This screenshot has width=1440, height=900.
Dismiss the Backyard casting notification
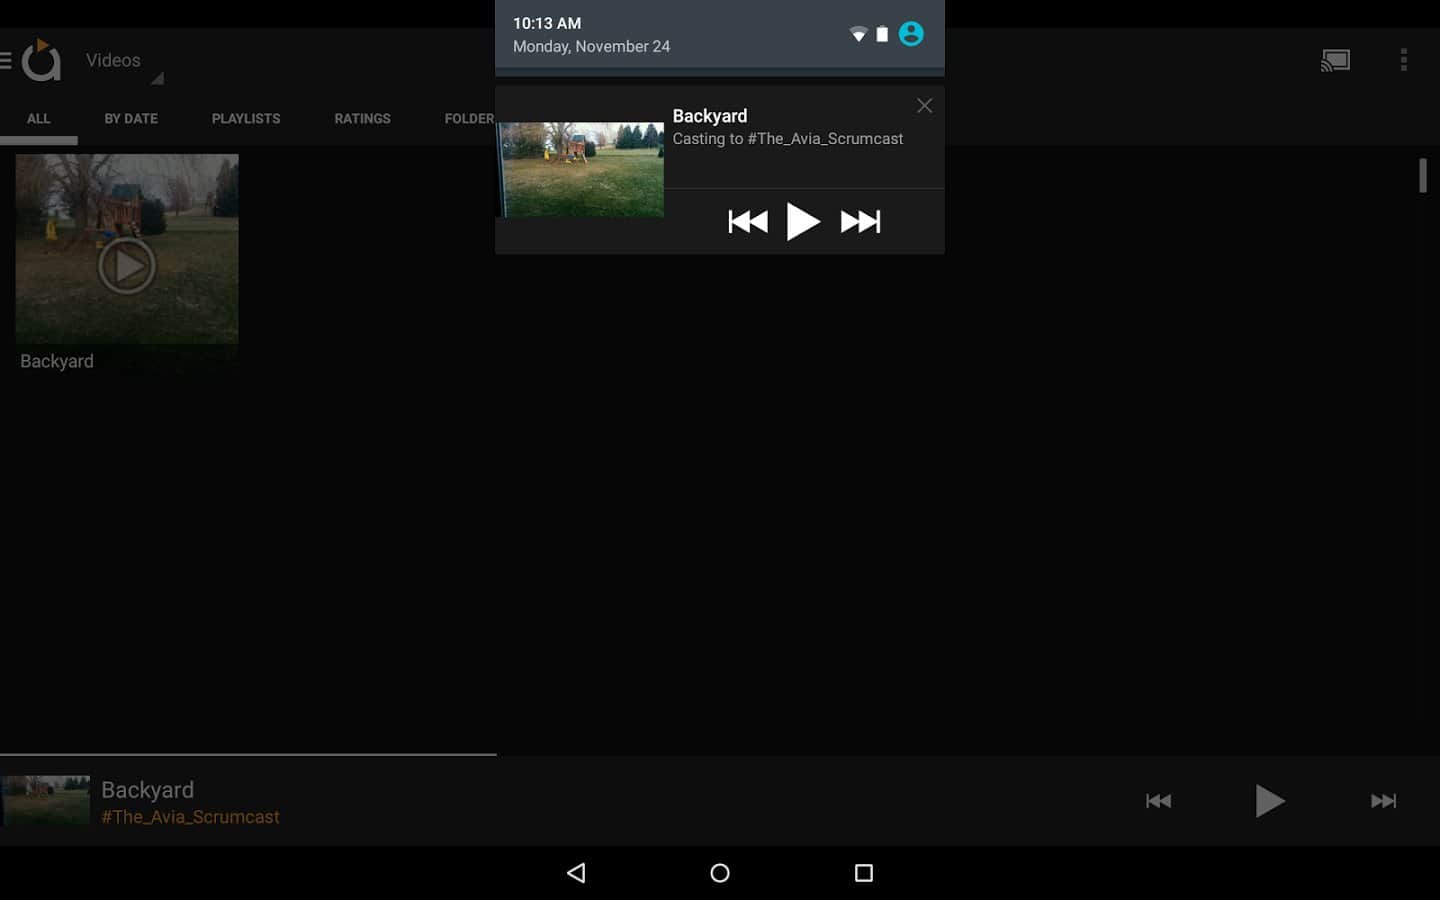[924, 106]
